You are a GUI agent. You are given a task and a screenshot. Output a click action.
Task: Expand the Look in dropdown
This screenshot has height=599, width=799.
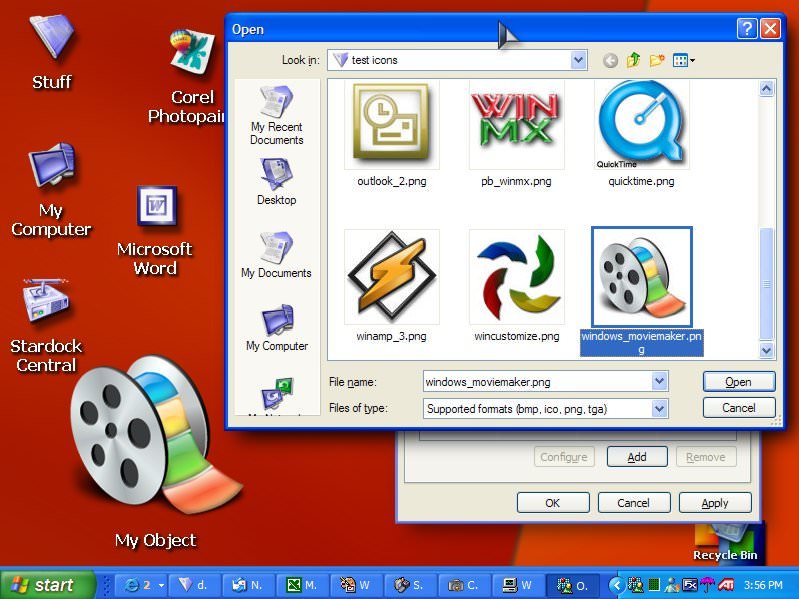pos(578,60)
